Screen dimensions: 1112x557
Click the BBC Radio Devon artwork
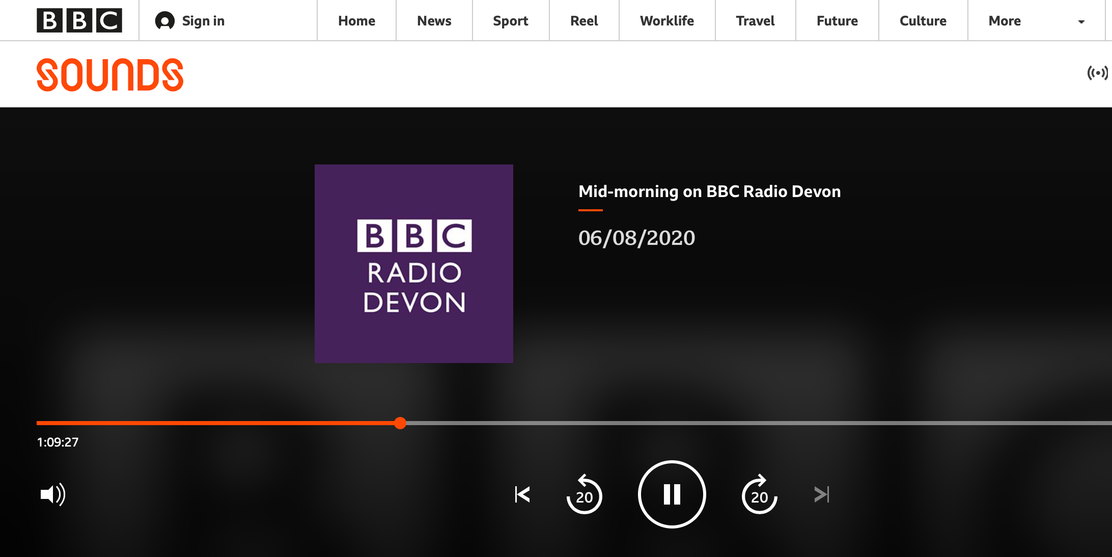pos(413,263)
